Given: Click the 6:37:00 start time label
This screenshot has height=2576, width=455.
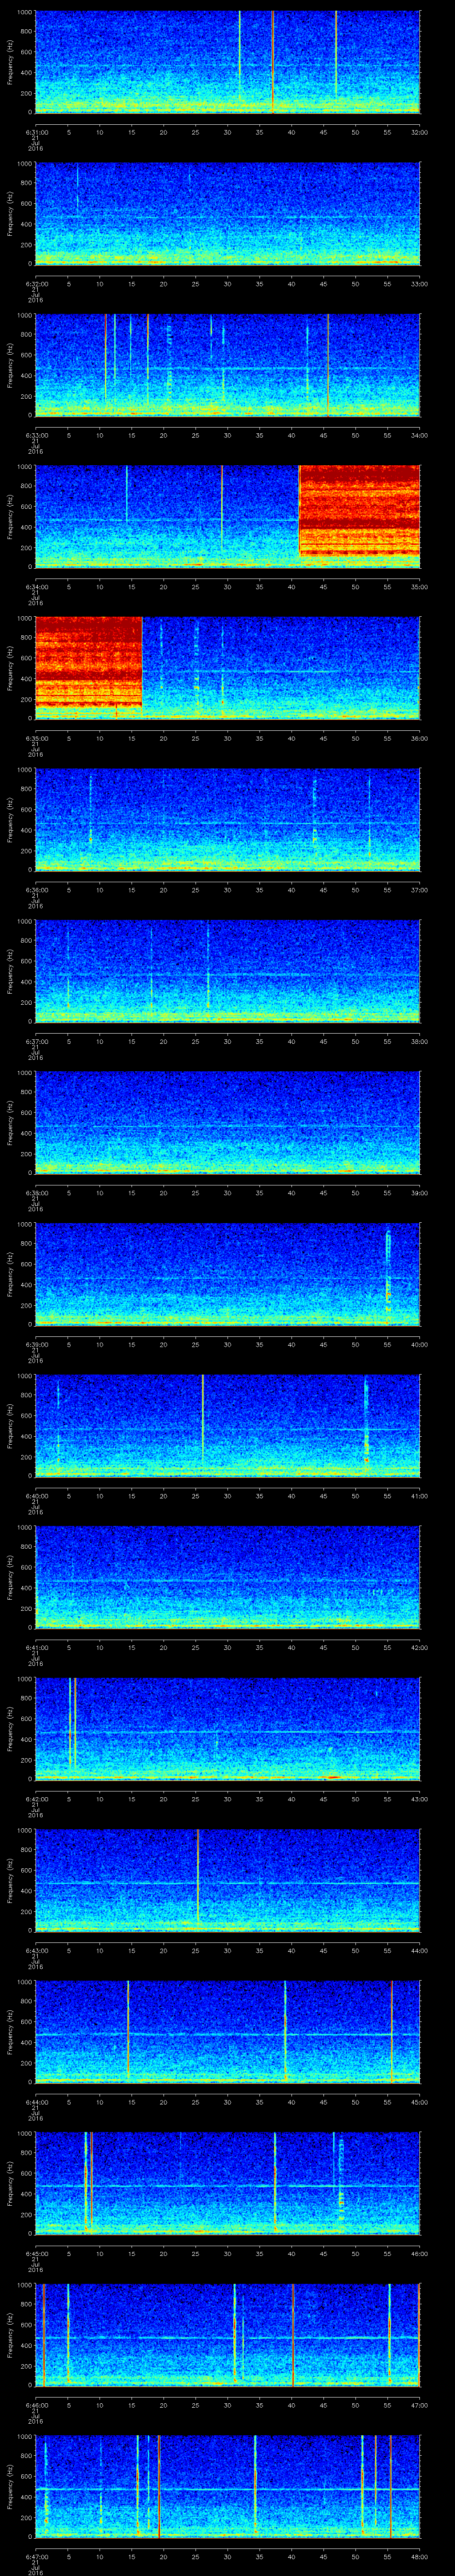Looking at the screenshot, I should [36, 1041].
